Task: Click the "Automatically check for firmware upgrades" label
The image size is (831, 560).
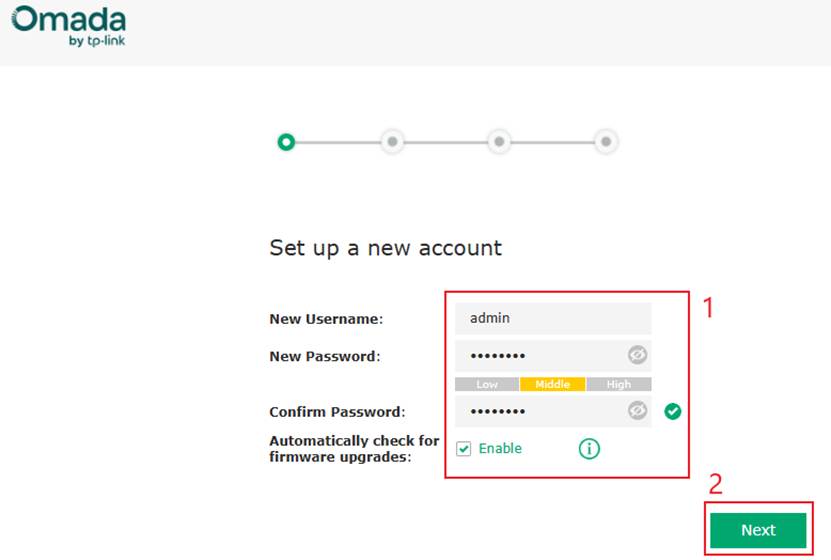Action: (x=354, y=449)
